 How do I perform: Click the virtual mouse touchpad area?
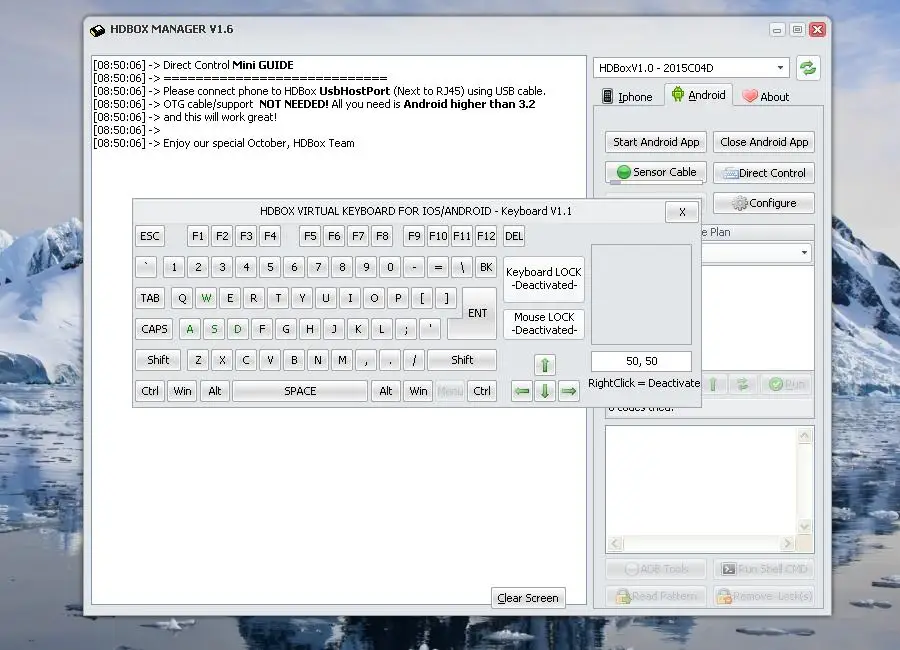(x=641, y=294)
